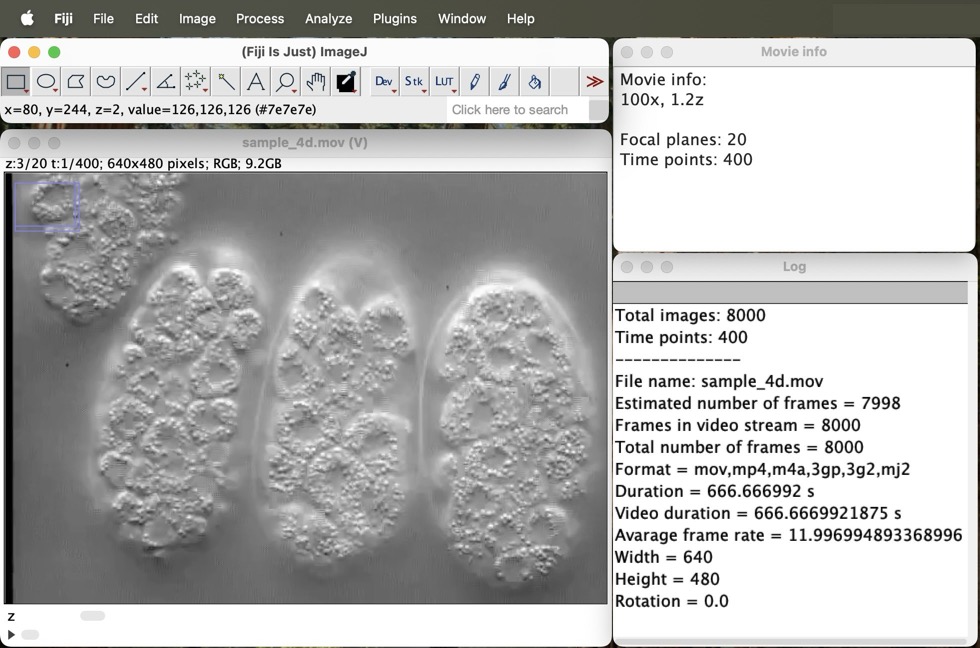Select the Oval selection tool
Viewport: 980px width, 648px height.
pyautogui.click(x=46, y=82)
